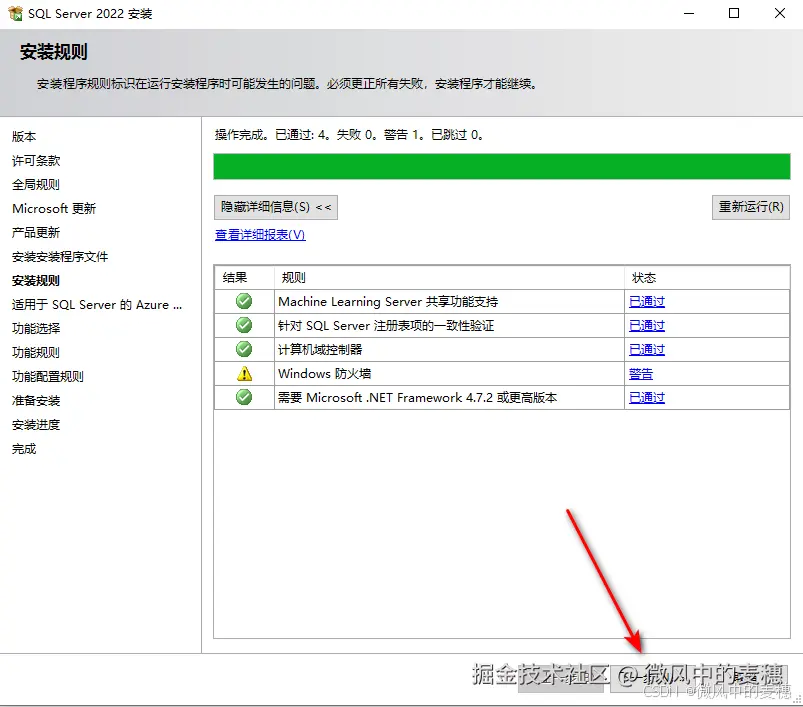Image resolution: width=803 pixels, height=707 pixels.
Task: Click the green check icon beside Machine Learning Server rule
Action: click(x=245, y=300)
